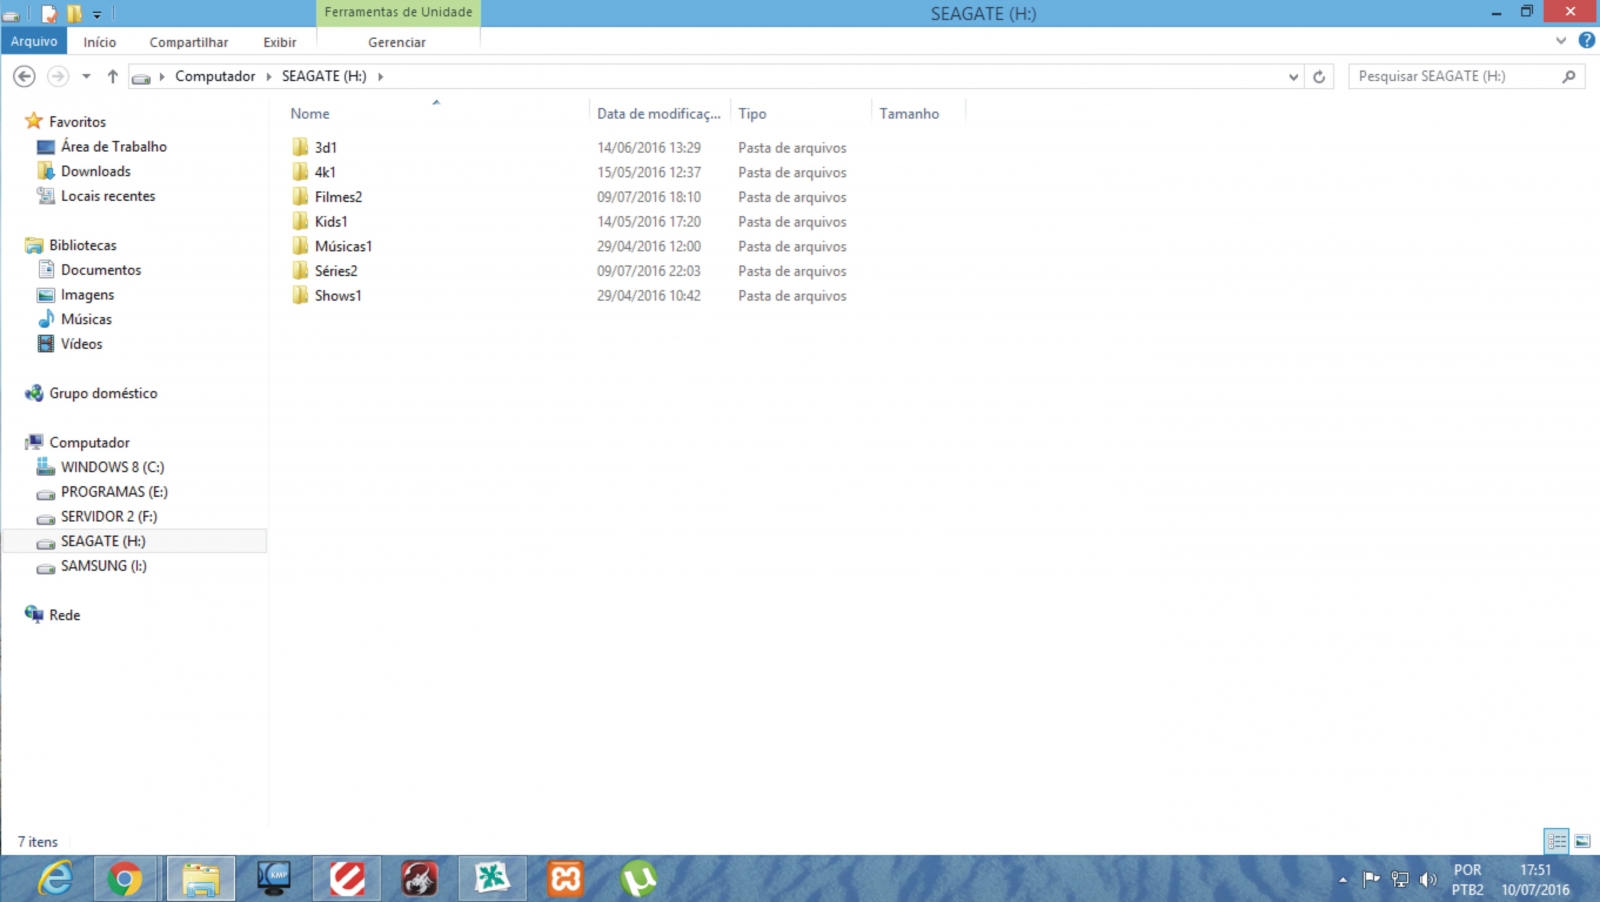Open the SERVIDOR 2 (F:) drive
This screenshot has width=1600, height=902.
point(109,516)
